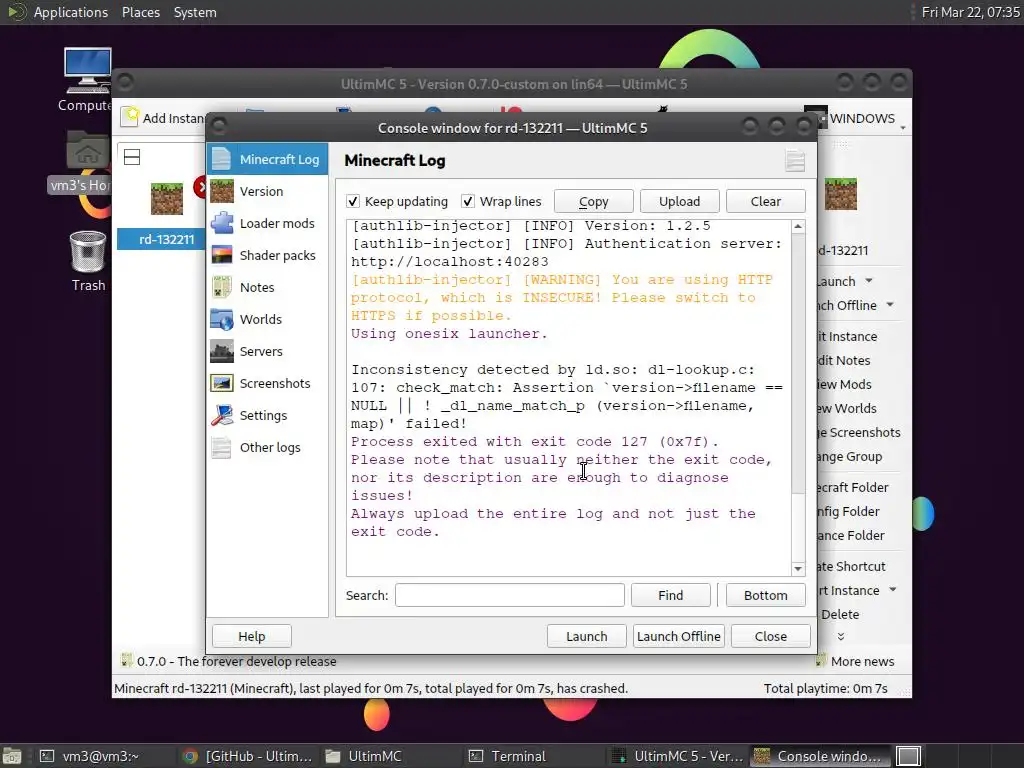Click Delete in main window side panel
Screen dimensions: 1024x768
(840, 614)
